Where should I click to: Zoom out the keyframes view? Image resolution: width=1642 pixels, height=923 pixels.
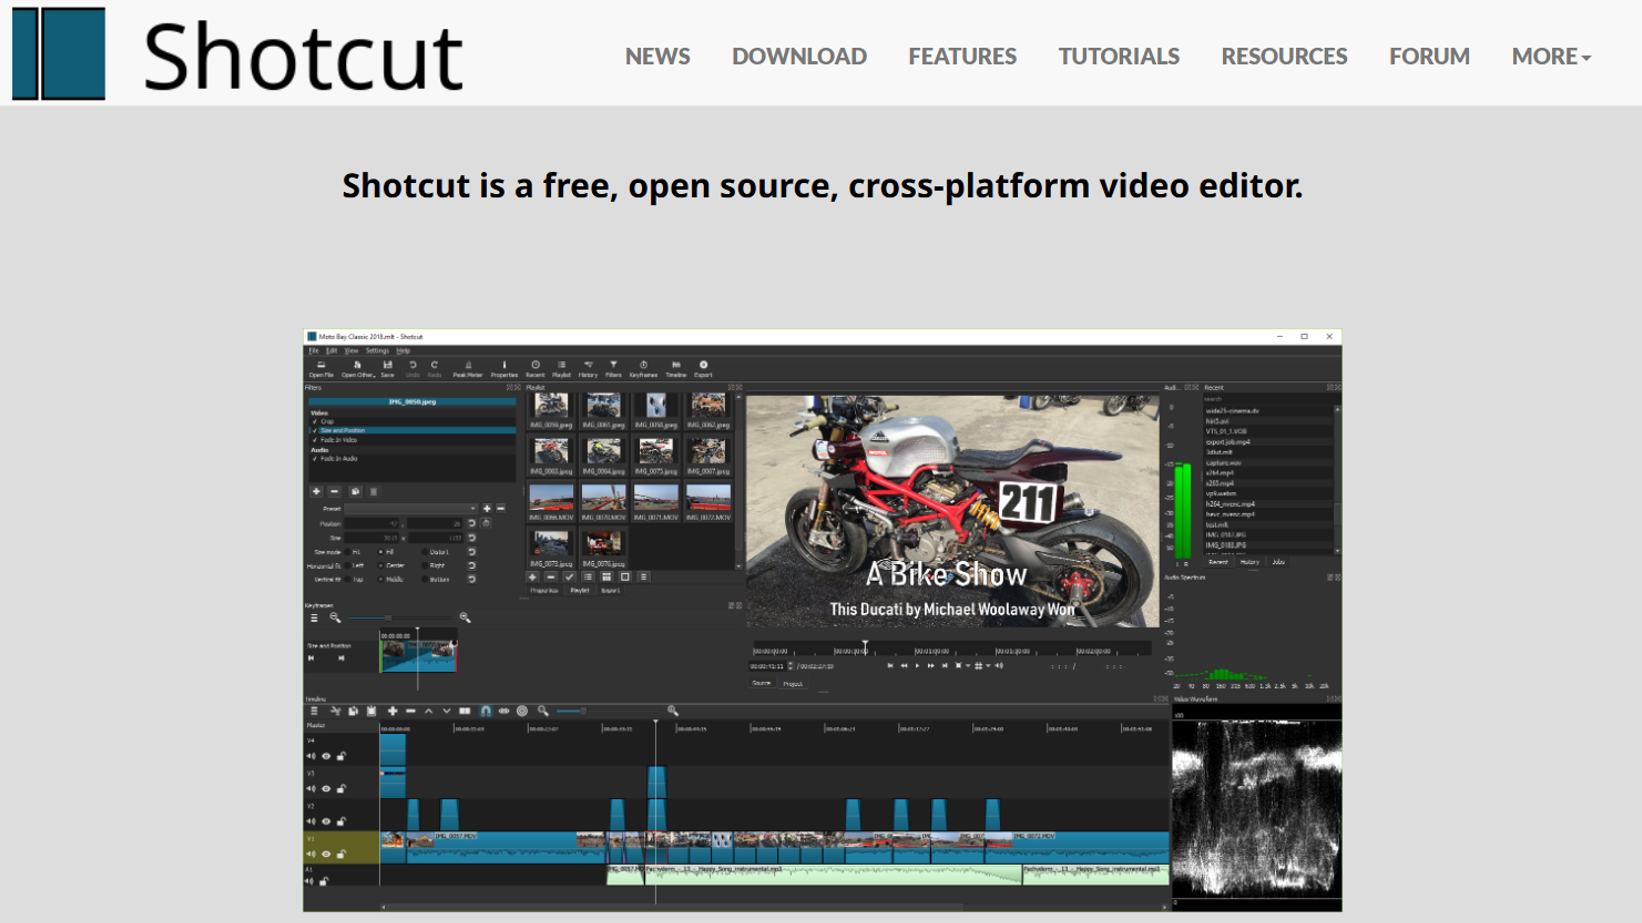coord(335,618)
